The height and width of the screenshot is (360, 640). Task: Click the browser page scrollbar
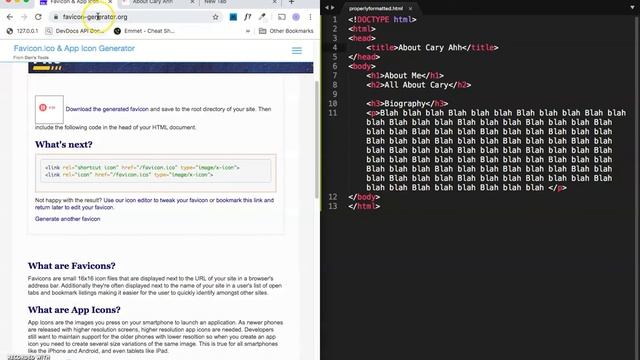tap(317, 139)
